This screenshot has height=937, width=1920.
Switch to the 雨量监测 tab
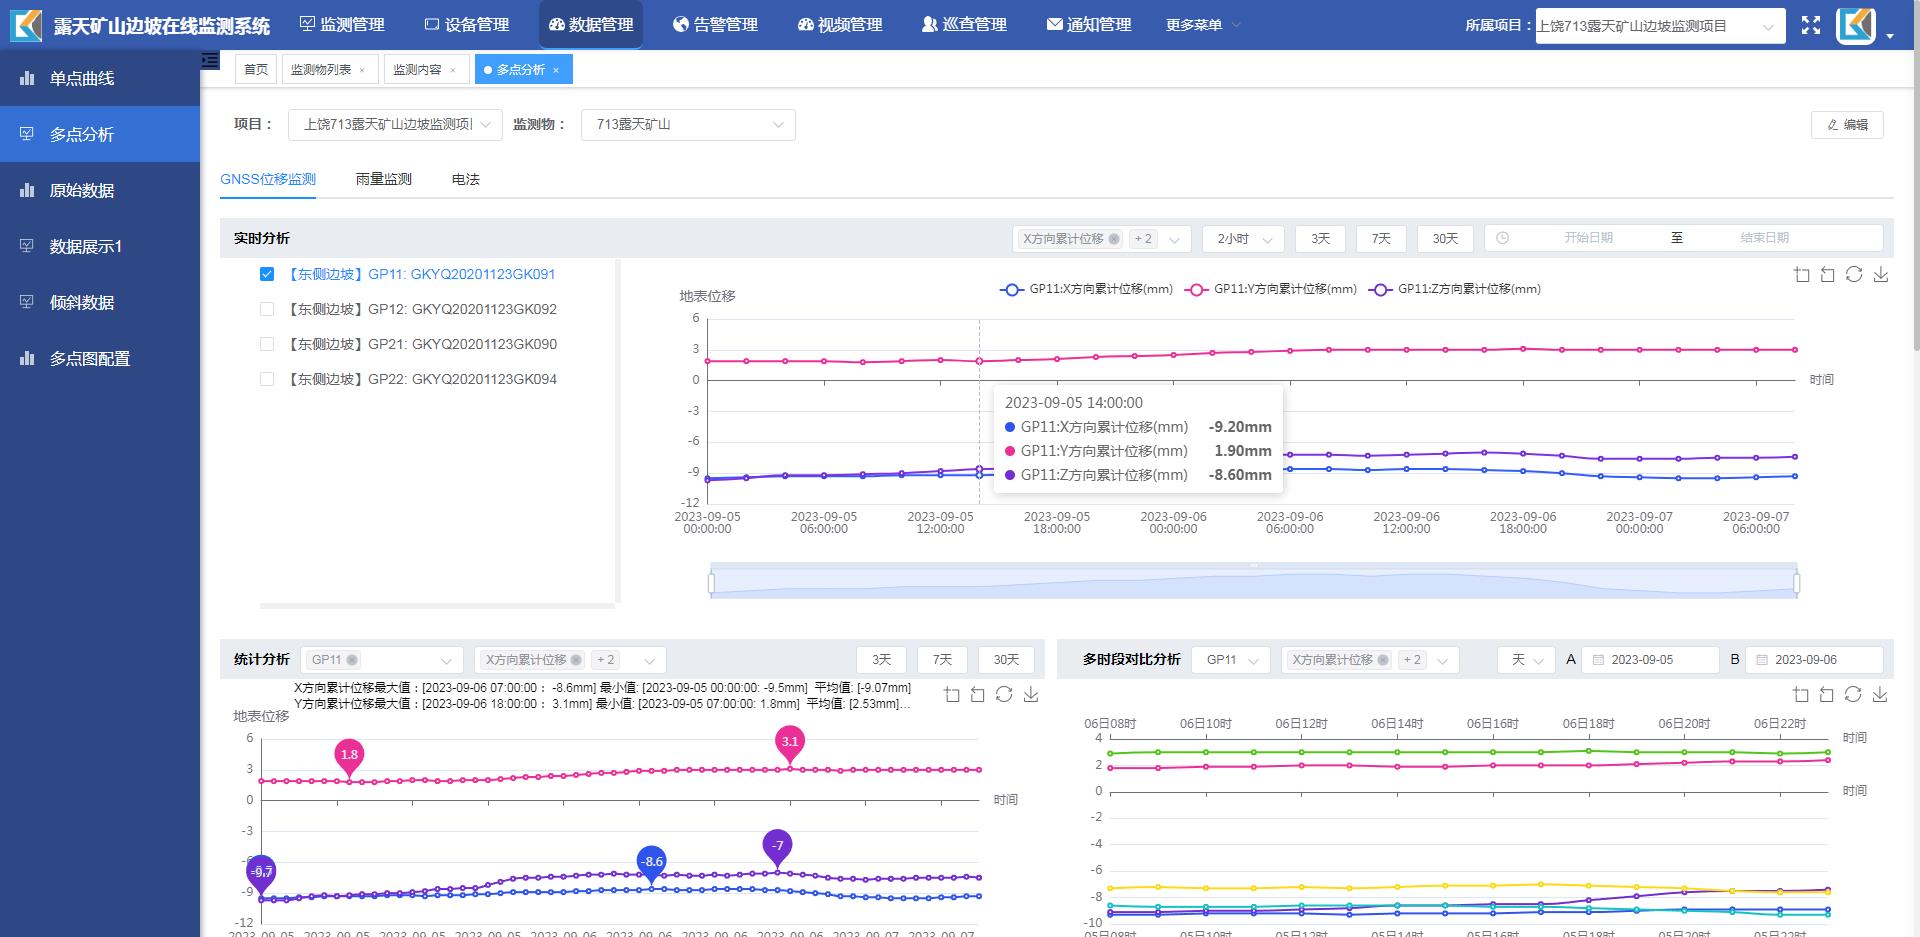384,179
